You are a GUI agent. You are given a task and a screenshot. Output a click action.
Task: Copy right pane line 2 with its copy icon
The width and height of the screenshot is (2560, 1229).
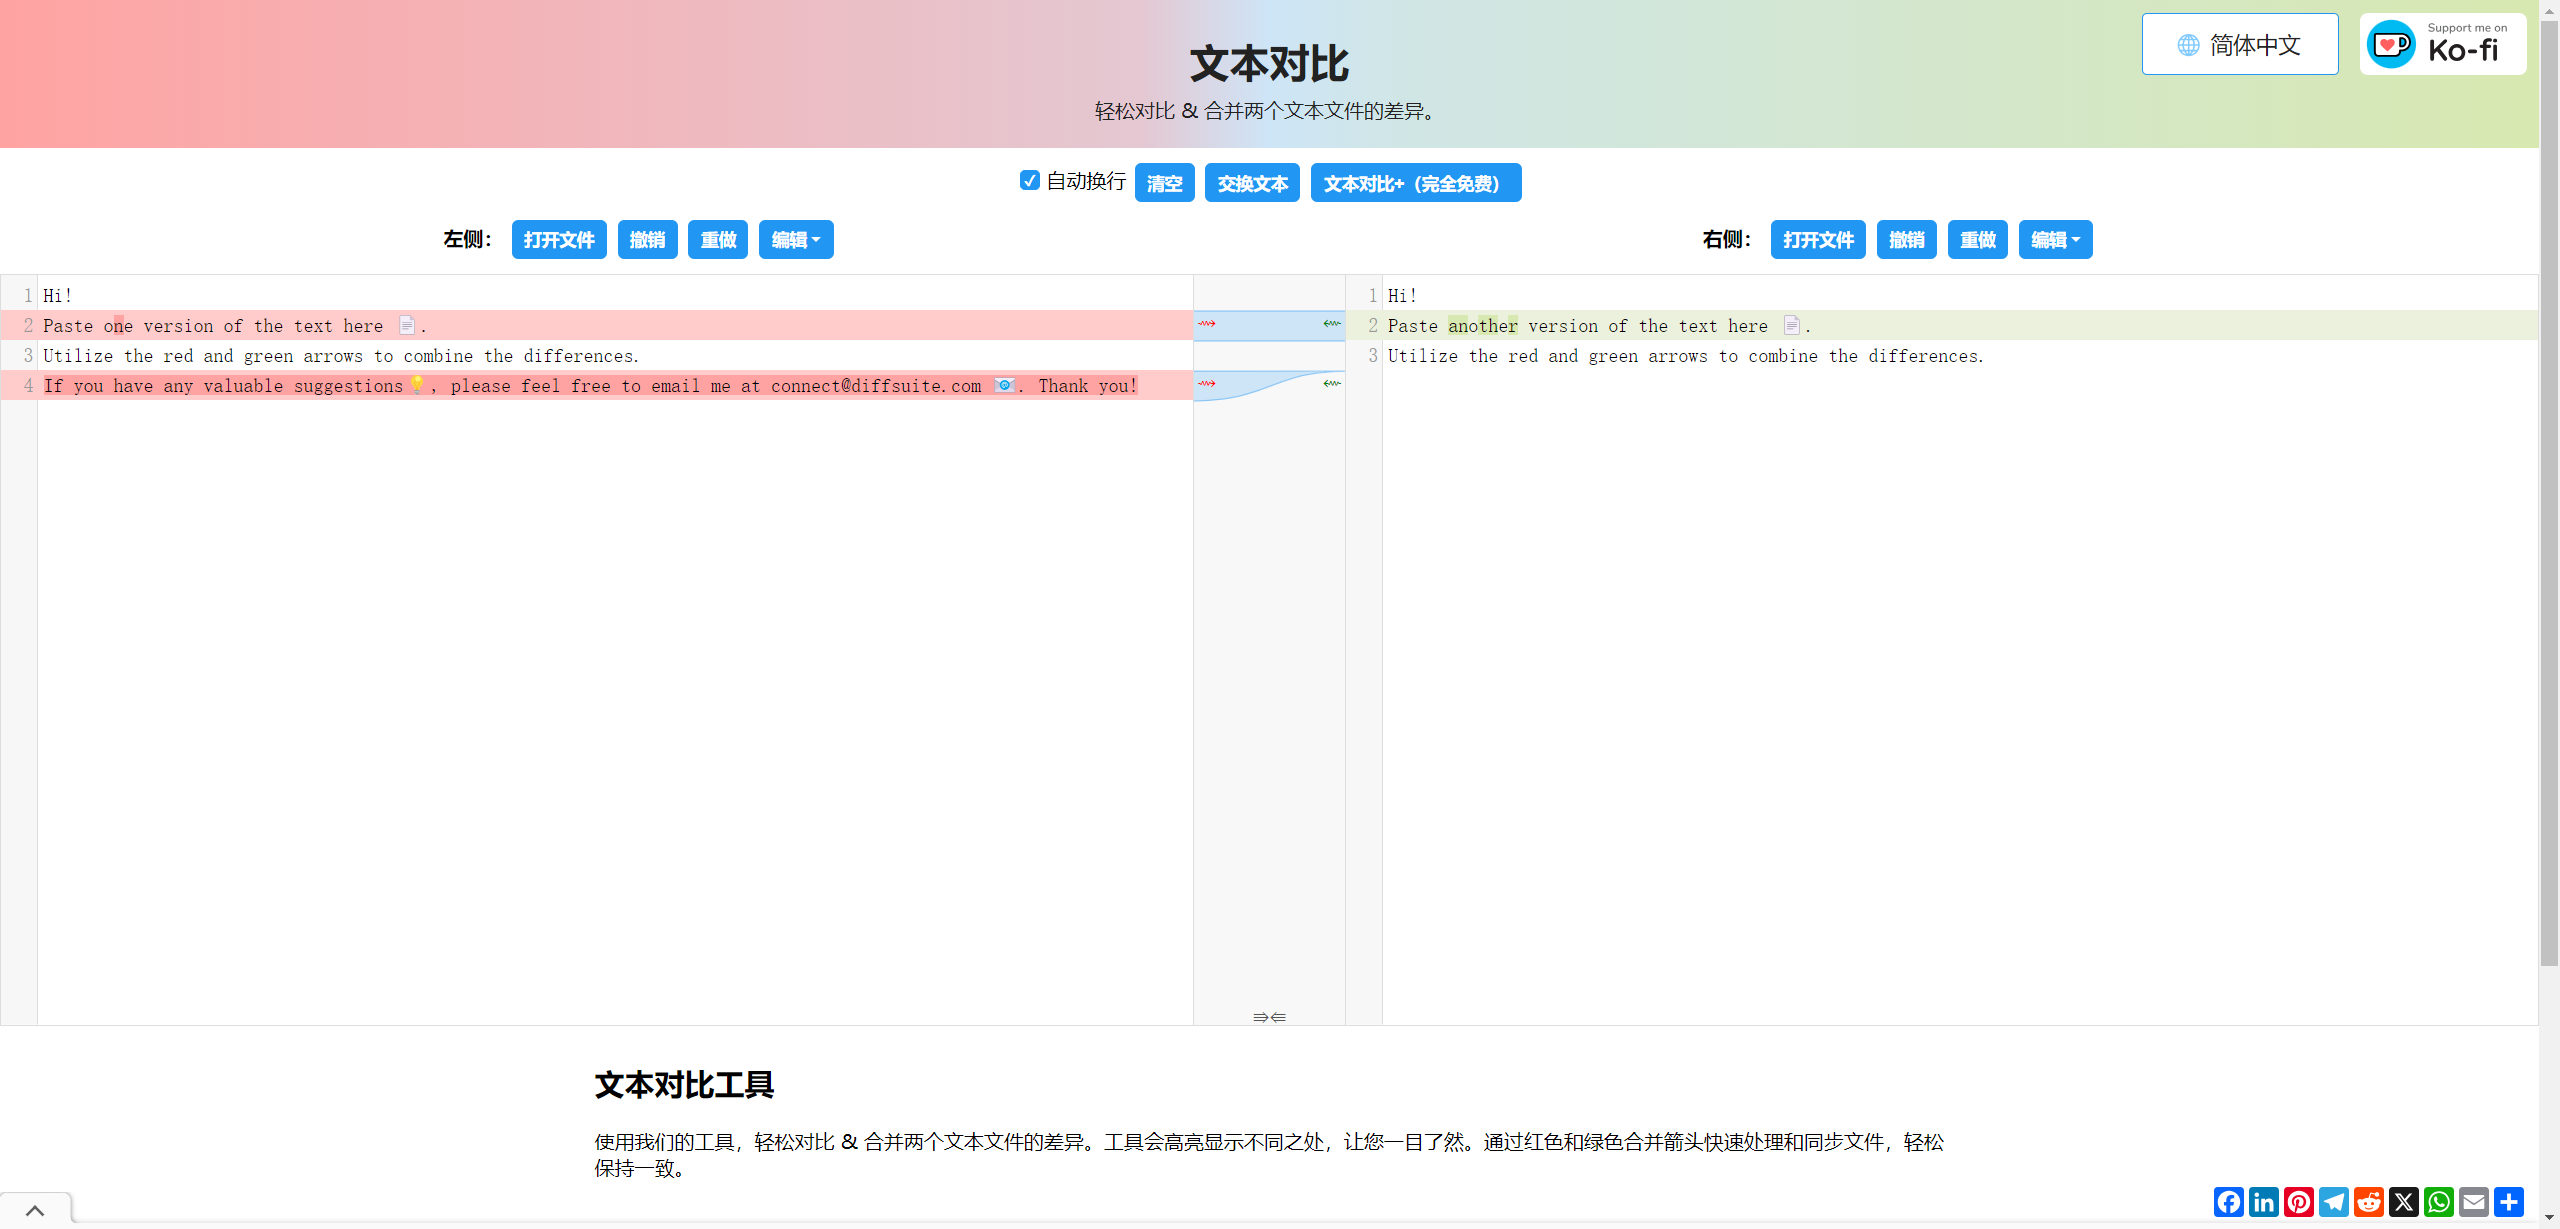(x=1791, y=325)
